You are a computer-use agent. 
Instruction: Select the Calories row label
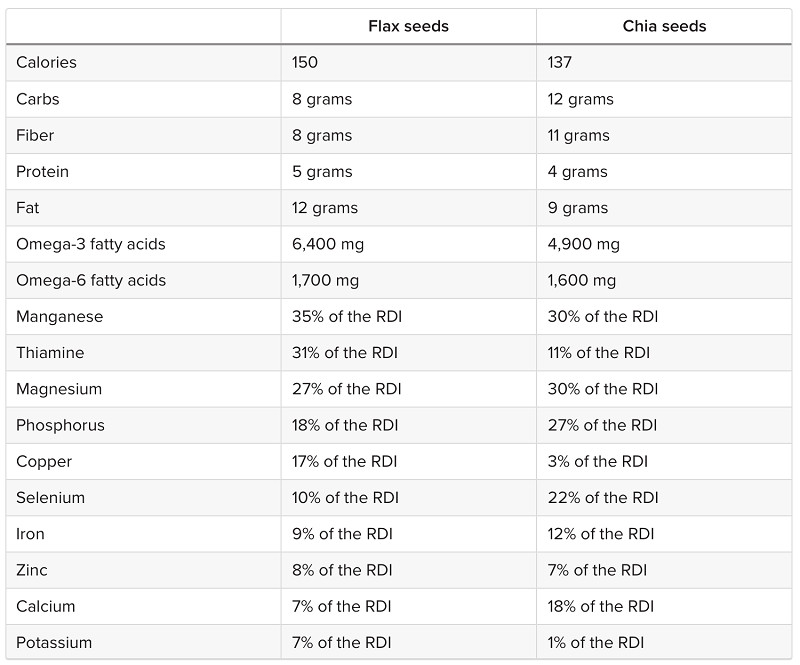point(46,63)
